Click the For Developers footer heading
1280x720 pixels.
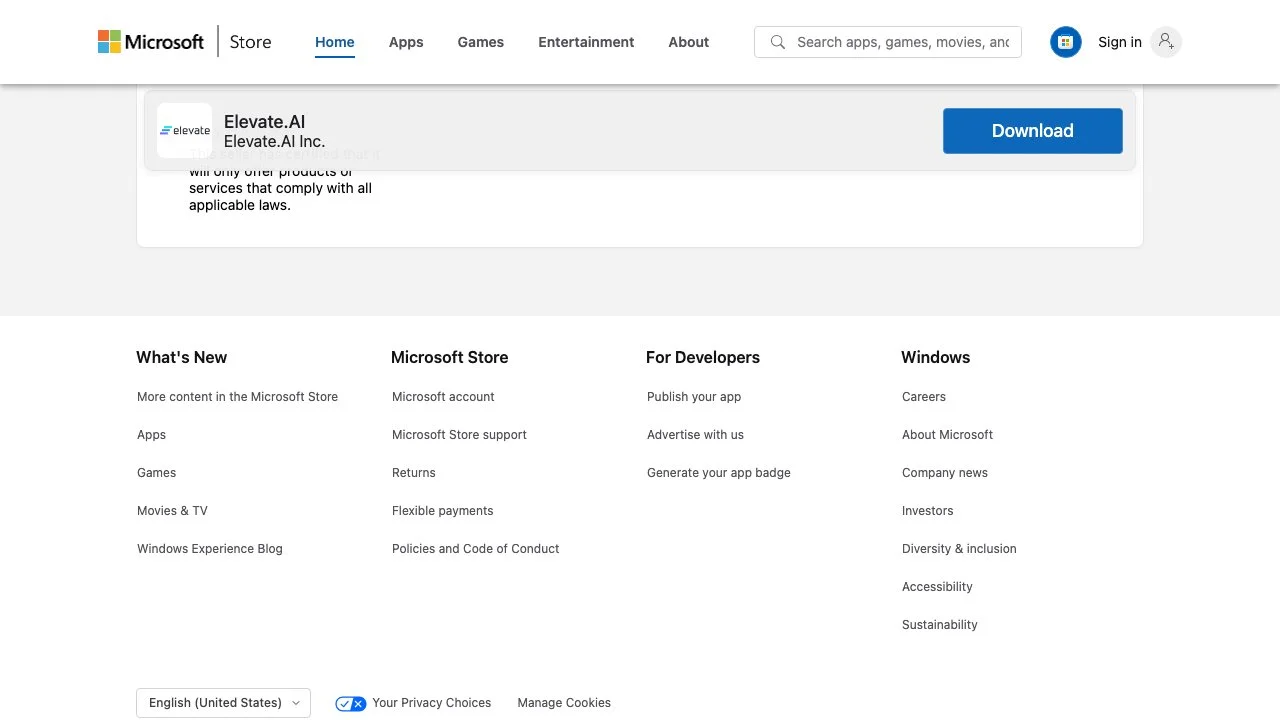tap(703, 357)
